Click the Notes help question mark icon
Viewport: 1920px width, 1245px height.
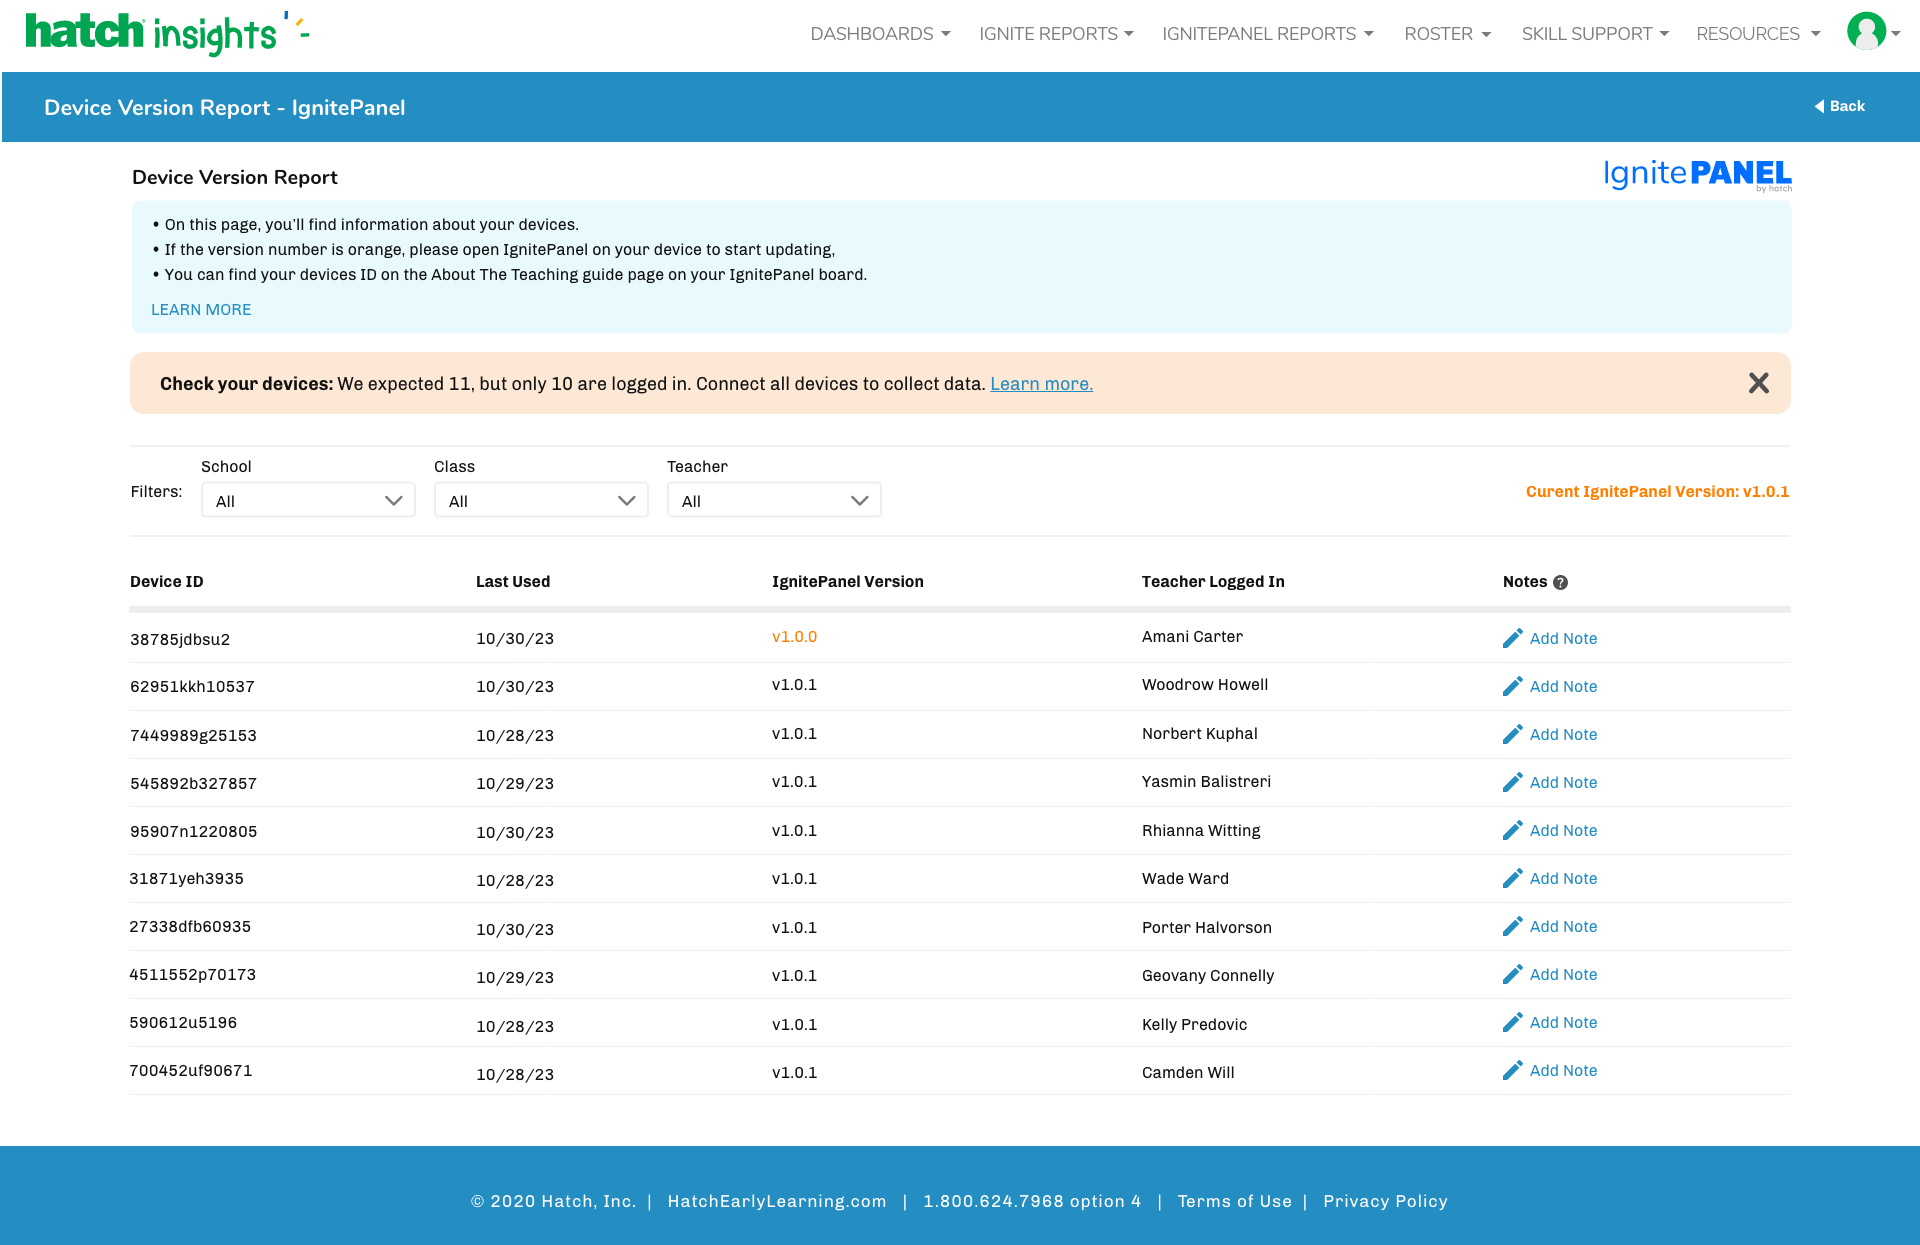(x=1560, y=582)
